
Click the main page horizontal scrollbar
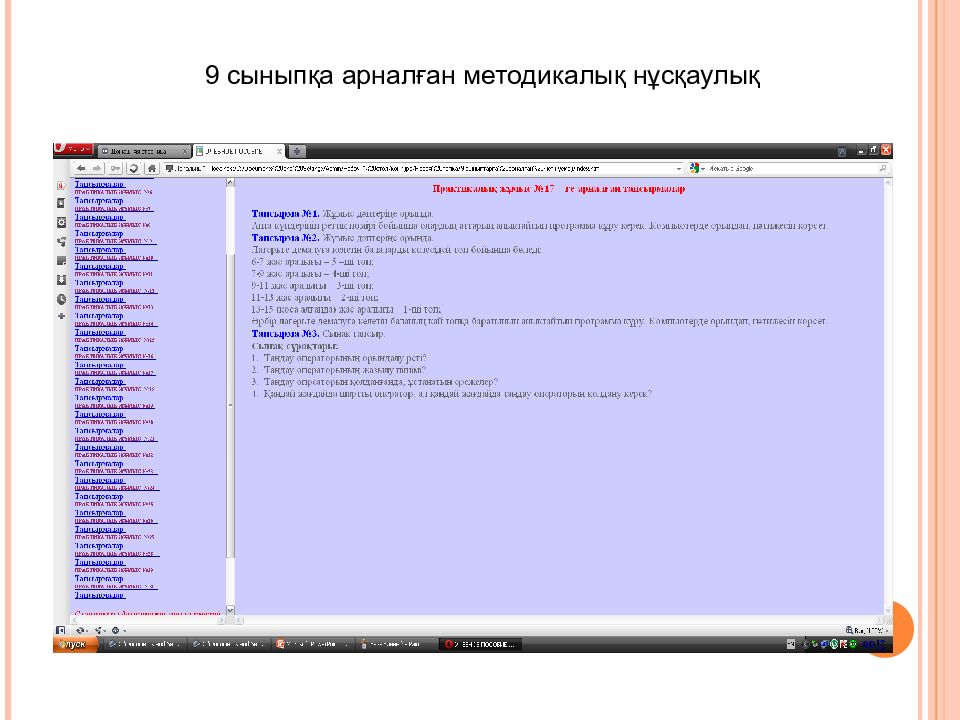point(560,620)
